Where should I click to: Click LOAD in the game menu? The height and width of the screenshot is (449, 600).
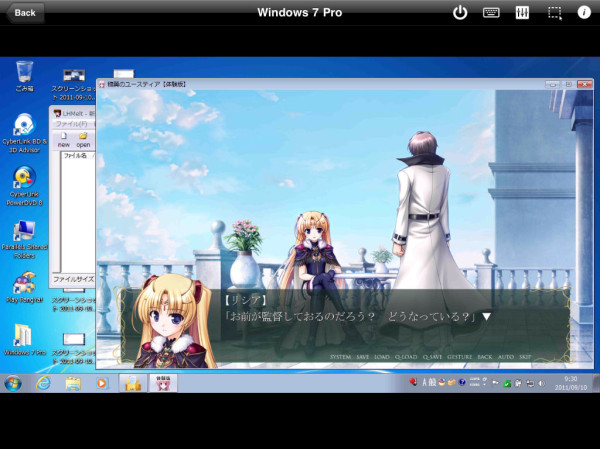click(382, 357)
